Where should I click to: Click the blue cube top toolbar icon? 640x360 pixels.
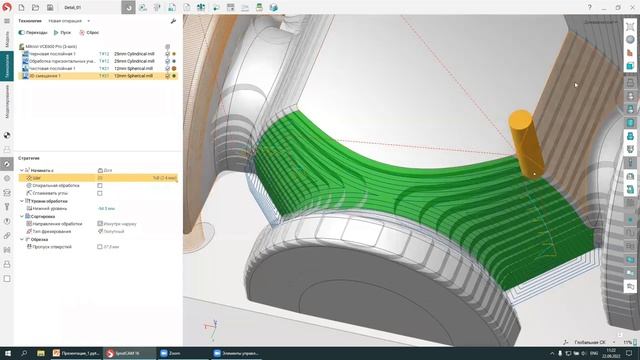(273, 7)
